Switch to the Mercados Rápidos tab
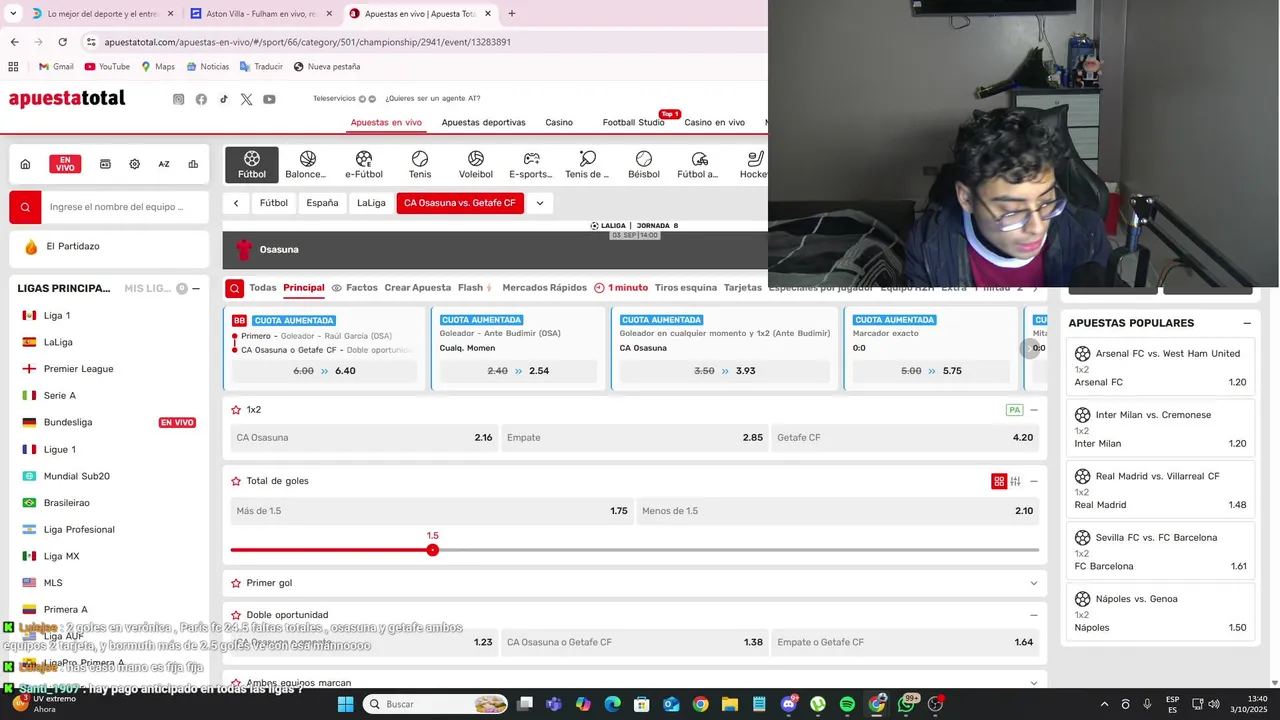Image resolution: width=1280 pixels, height=720 pixels. click(544, 288)
